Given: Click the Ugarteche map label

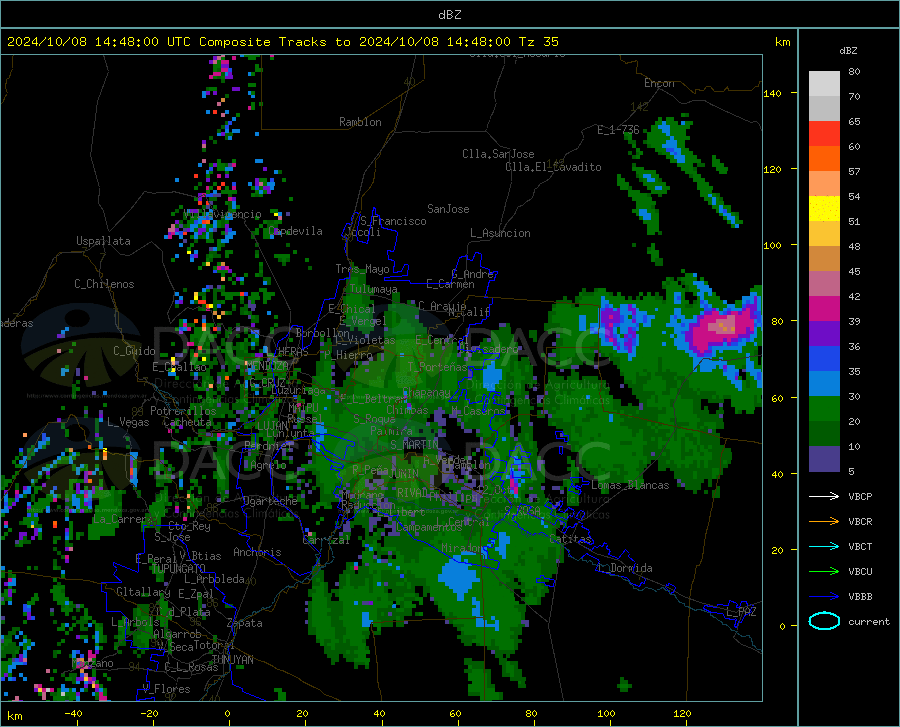Looking at the screenshot, I should click(x=270, y=501).
